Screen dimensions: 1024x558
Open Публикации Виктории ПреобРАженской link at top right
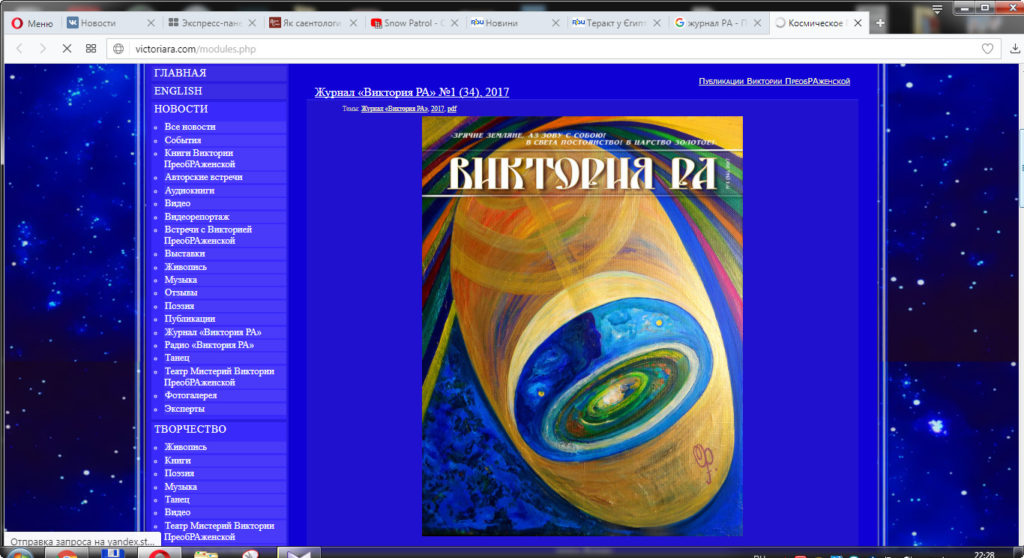click(x=774, y=81)
